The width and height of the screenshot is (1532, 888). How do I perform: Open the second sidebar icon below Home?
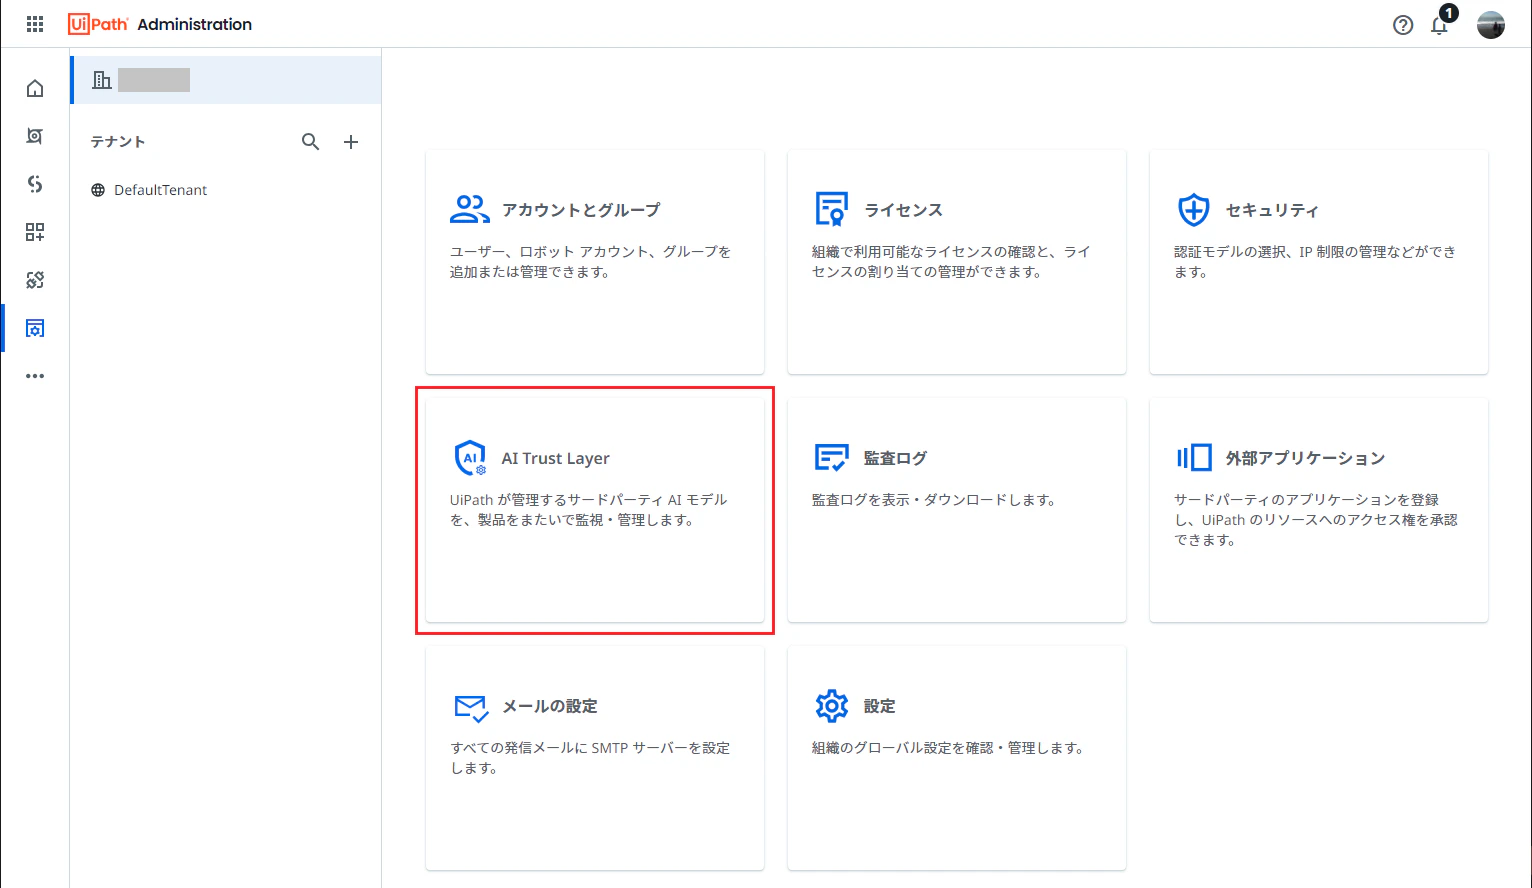click(x=35, y=136)
